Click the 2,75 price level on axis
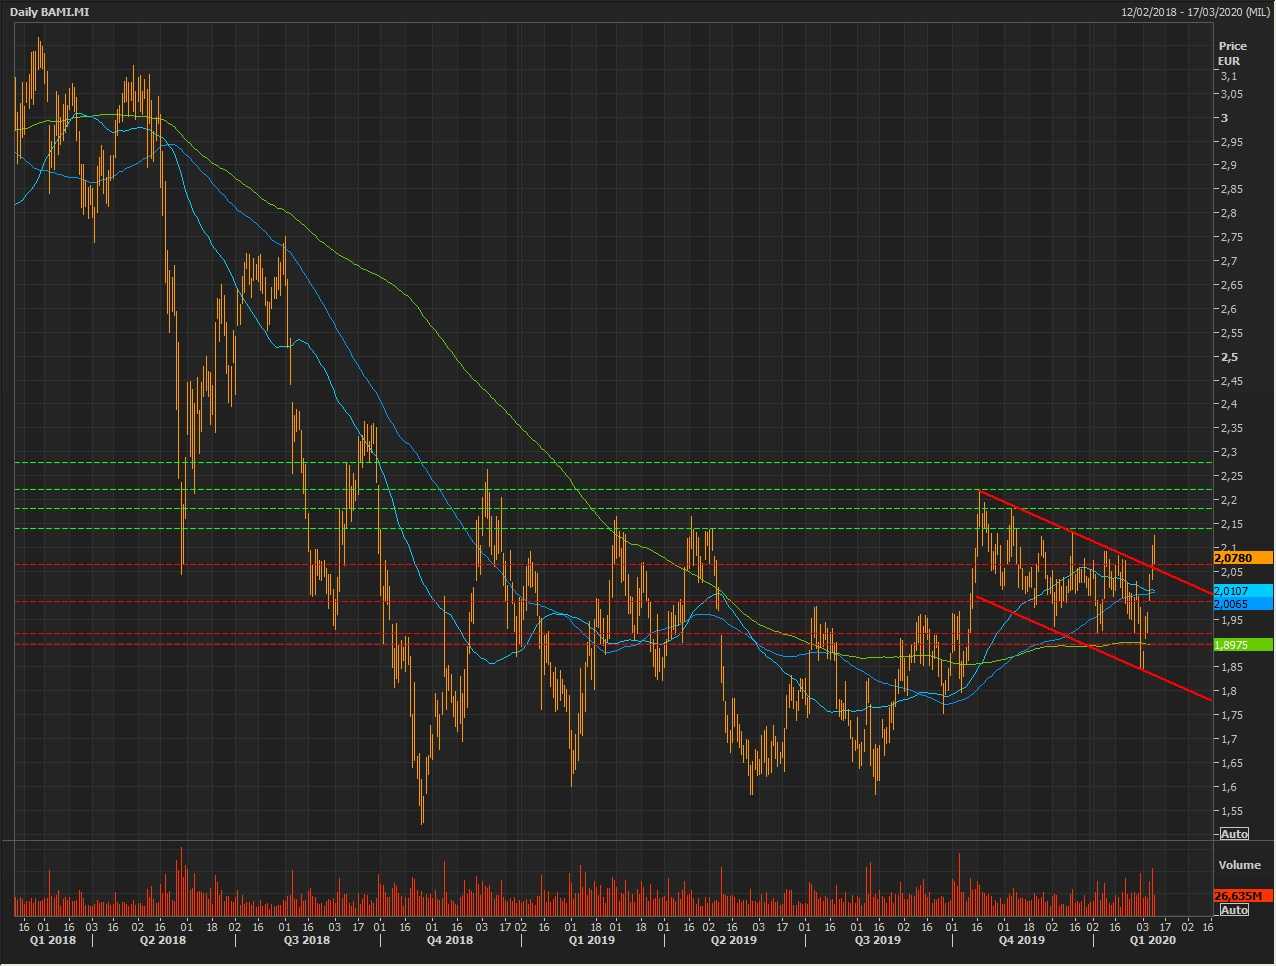Image resolution: width=1276 pixels, height=966 pixels. pyautogui.click(x=1231, y=237)
